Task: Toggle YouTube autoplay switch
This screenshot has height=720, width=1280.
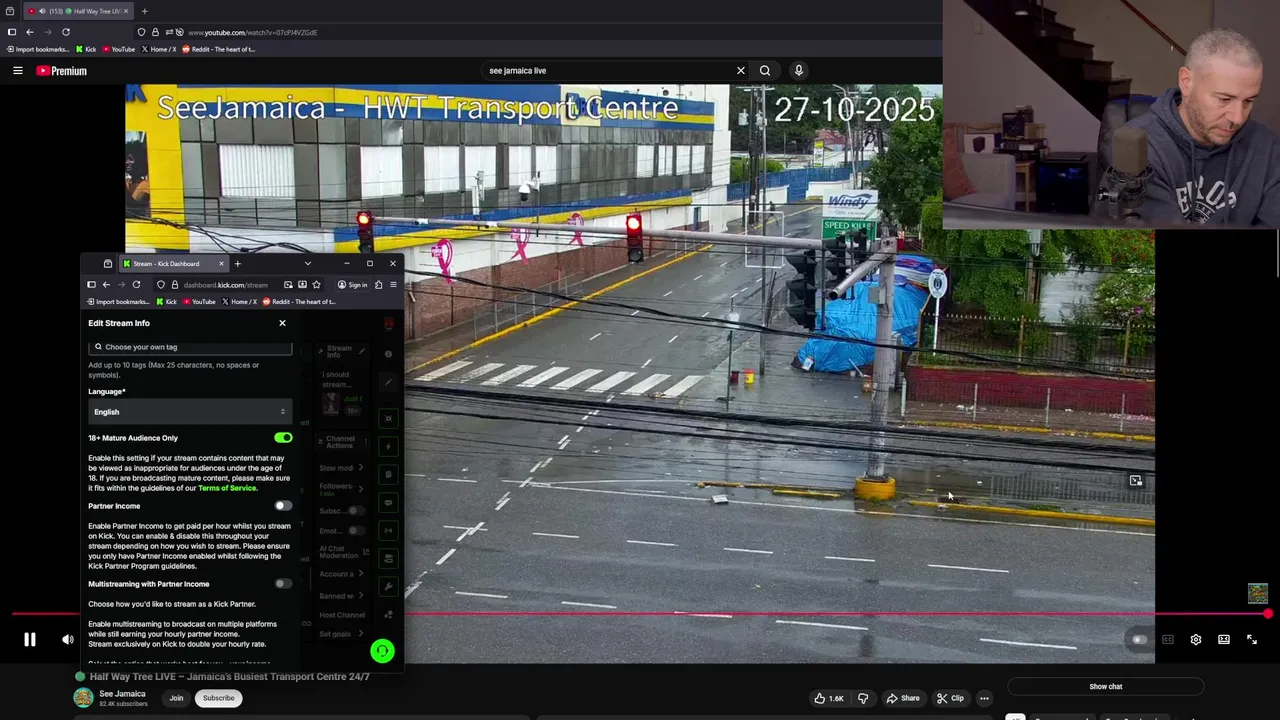Action: pos(1139,640)
